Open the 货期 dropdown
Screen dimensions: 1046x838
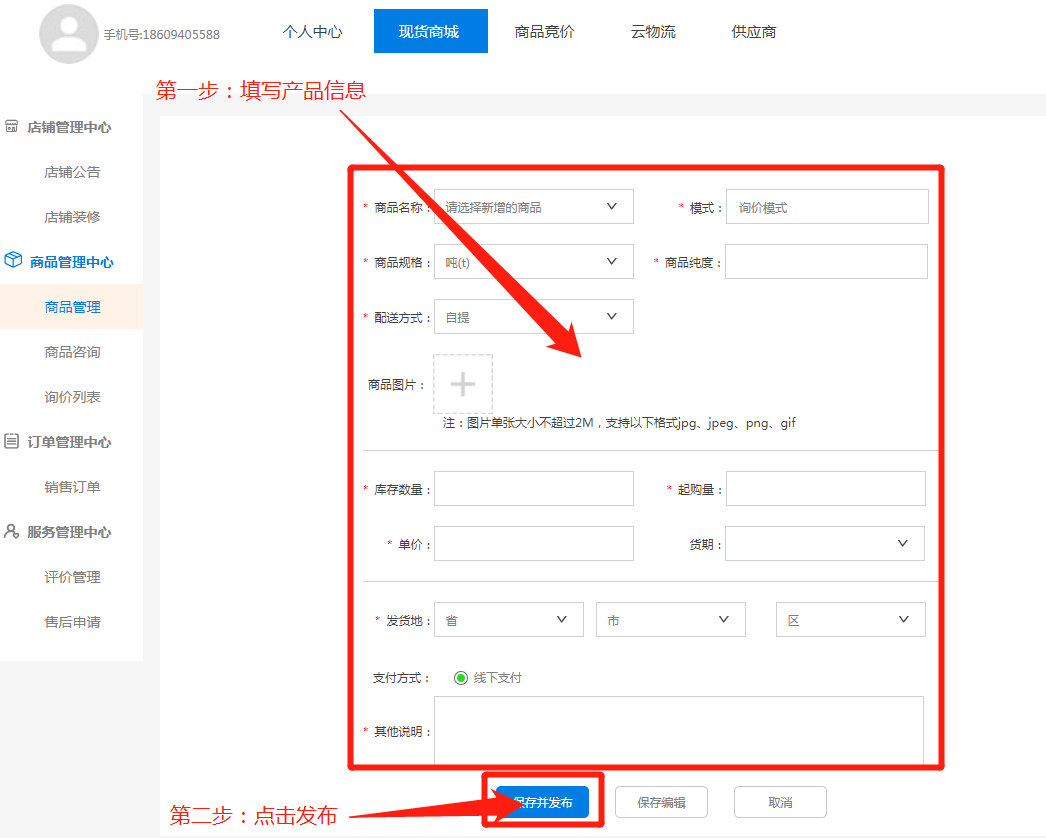point(825,544)
